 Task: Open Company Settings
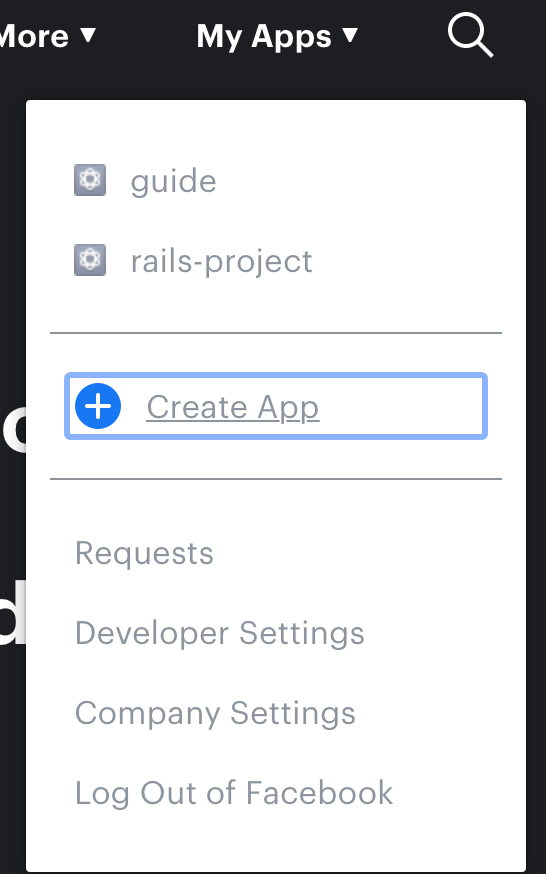coord(216,713)
